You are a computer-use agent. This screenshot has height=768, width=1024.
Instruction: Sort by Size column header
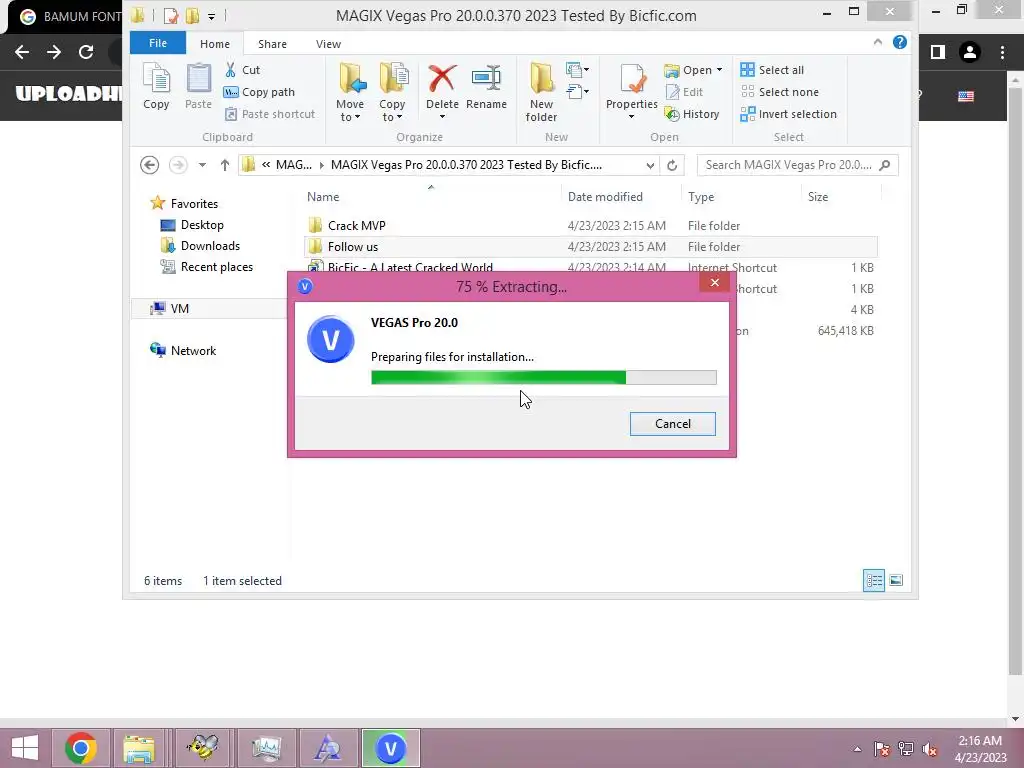[x=818, y=197]
